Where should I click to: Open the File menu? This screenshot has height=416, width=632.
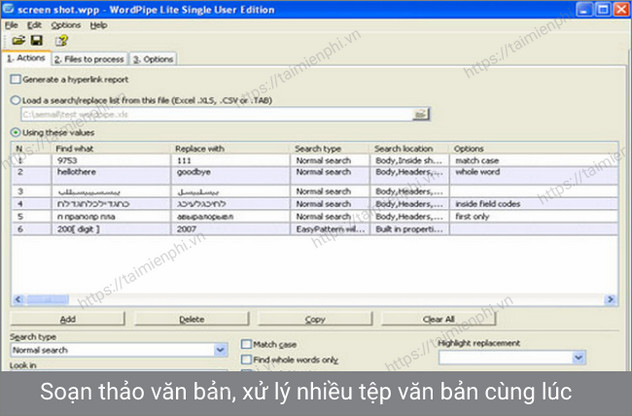[x=11, y=25]
